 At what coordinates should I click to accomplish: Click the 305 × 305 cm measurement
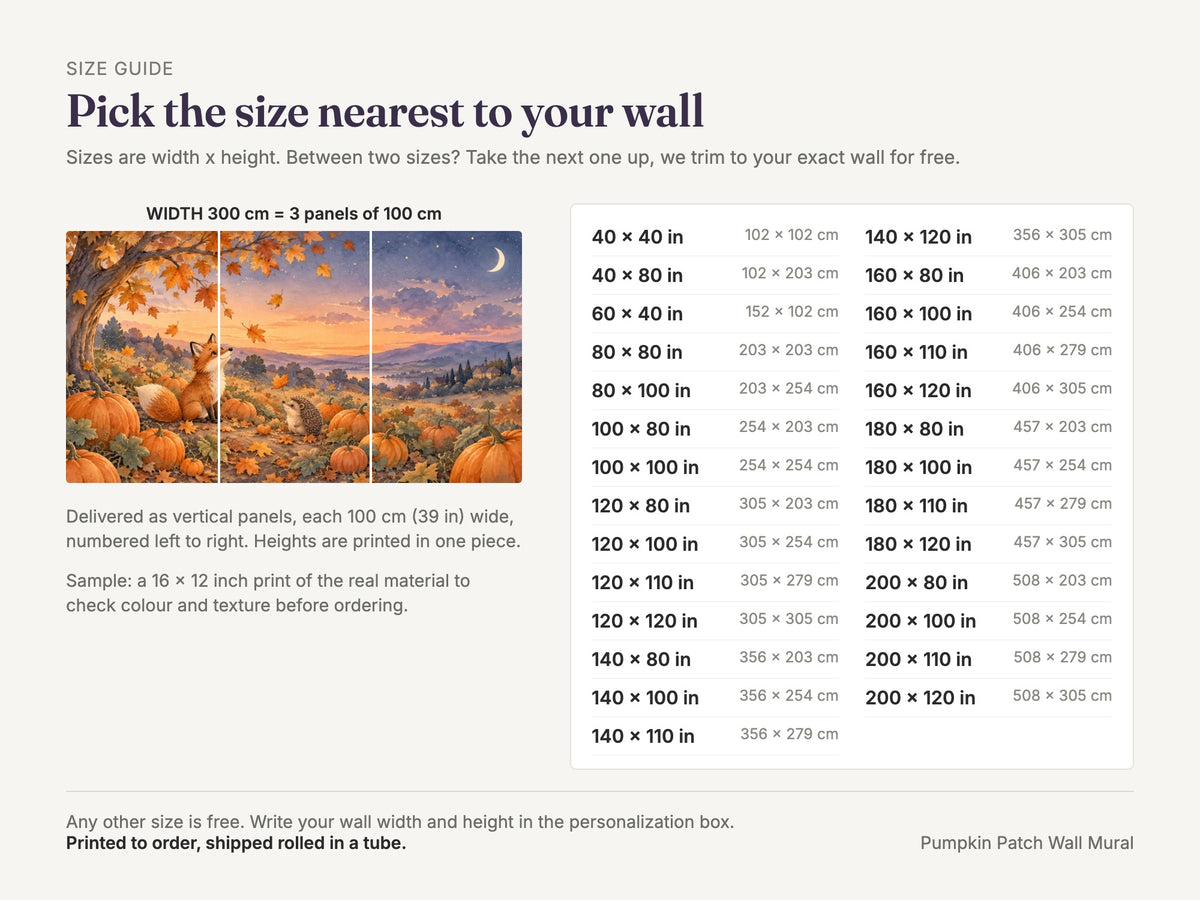789,619
